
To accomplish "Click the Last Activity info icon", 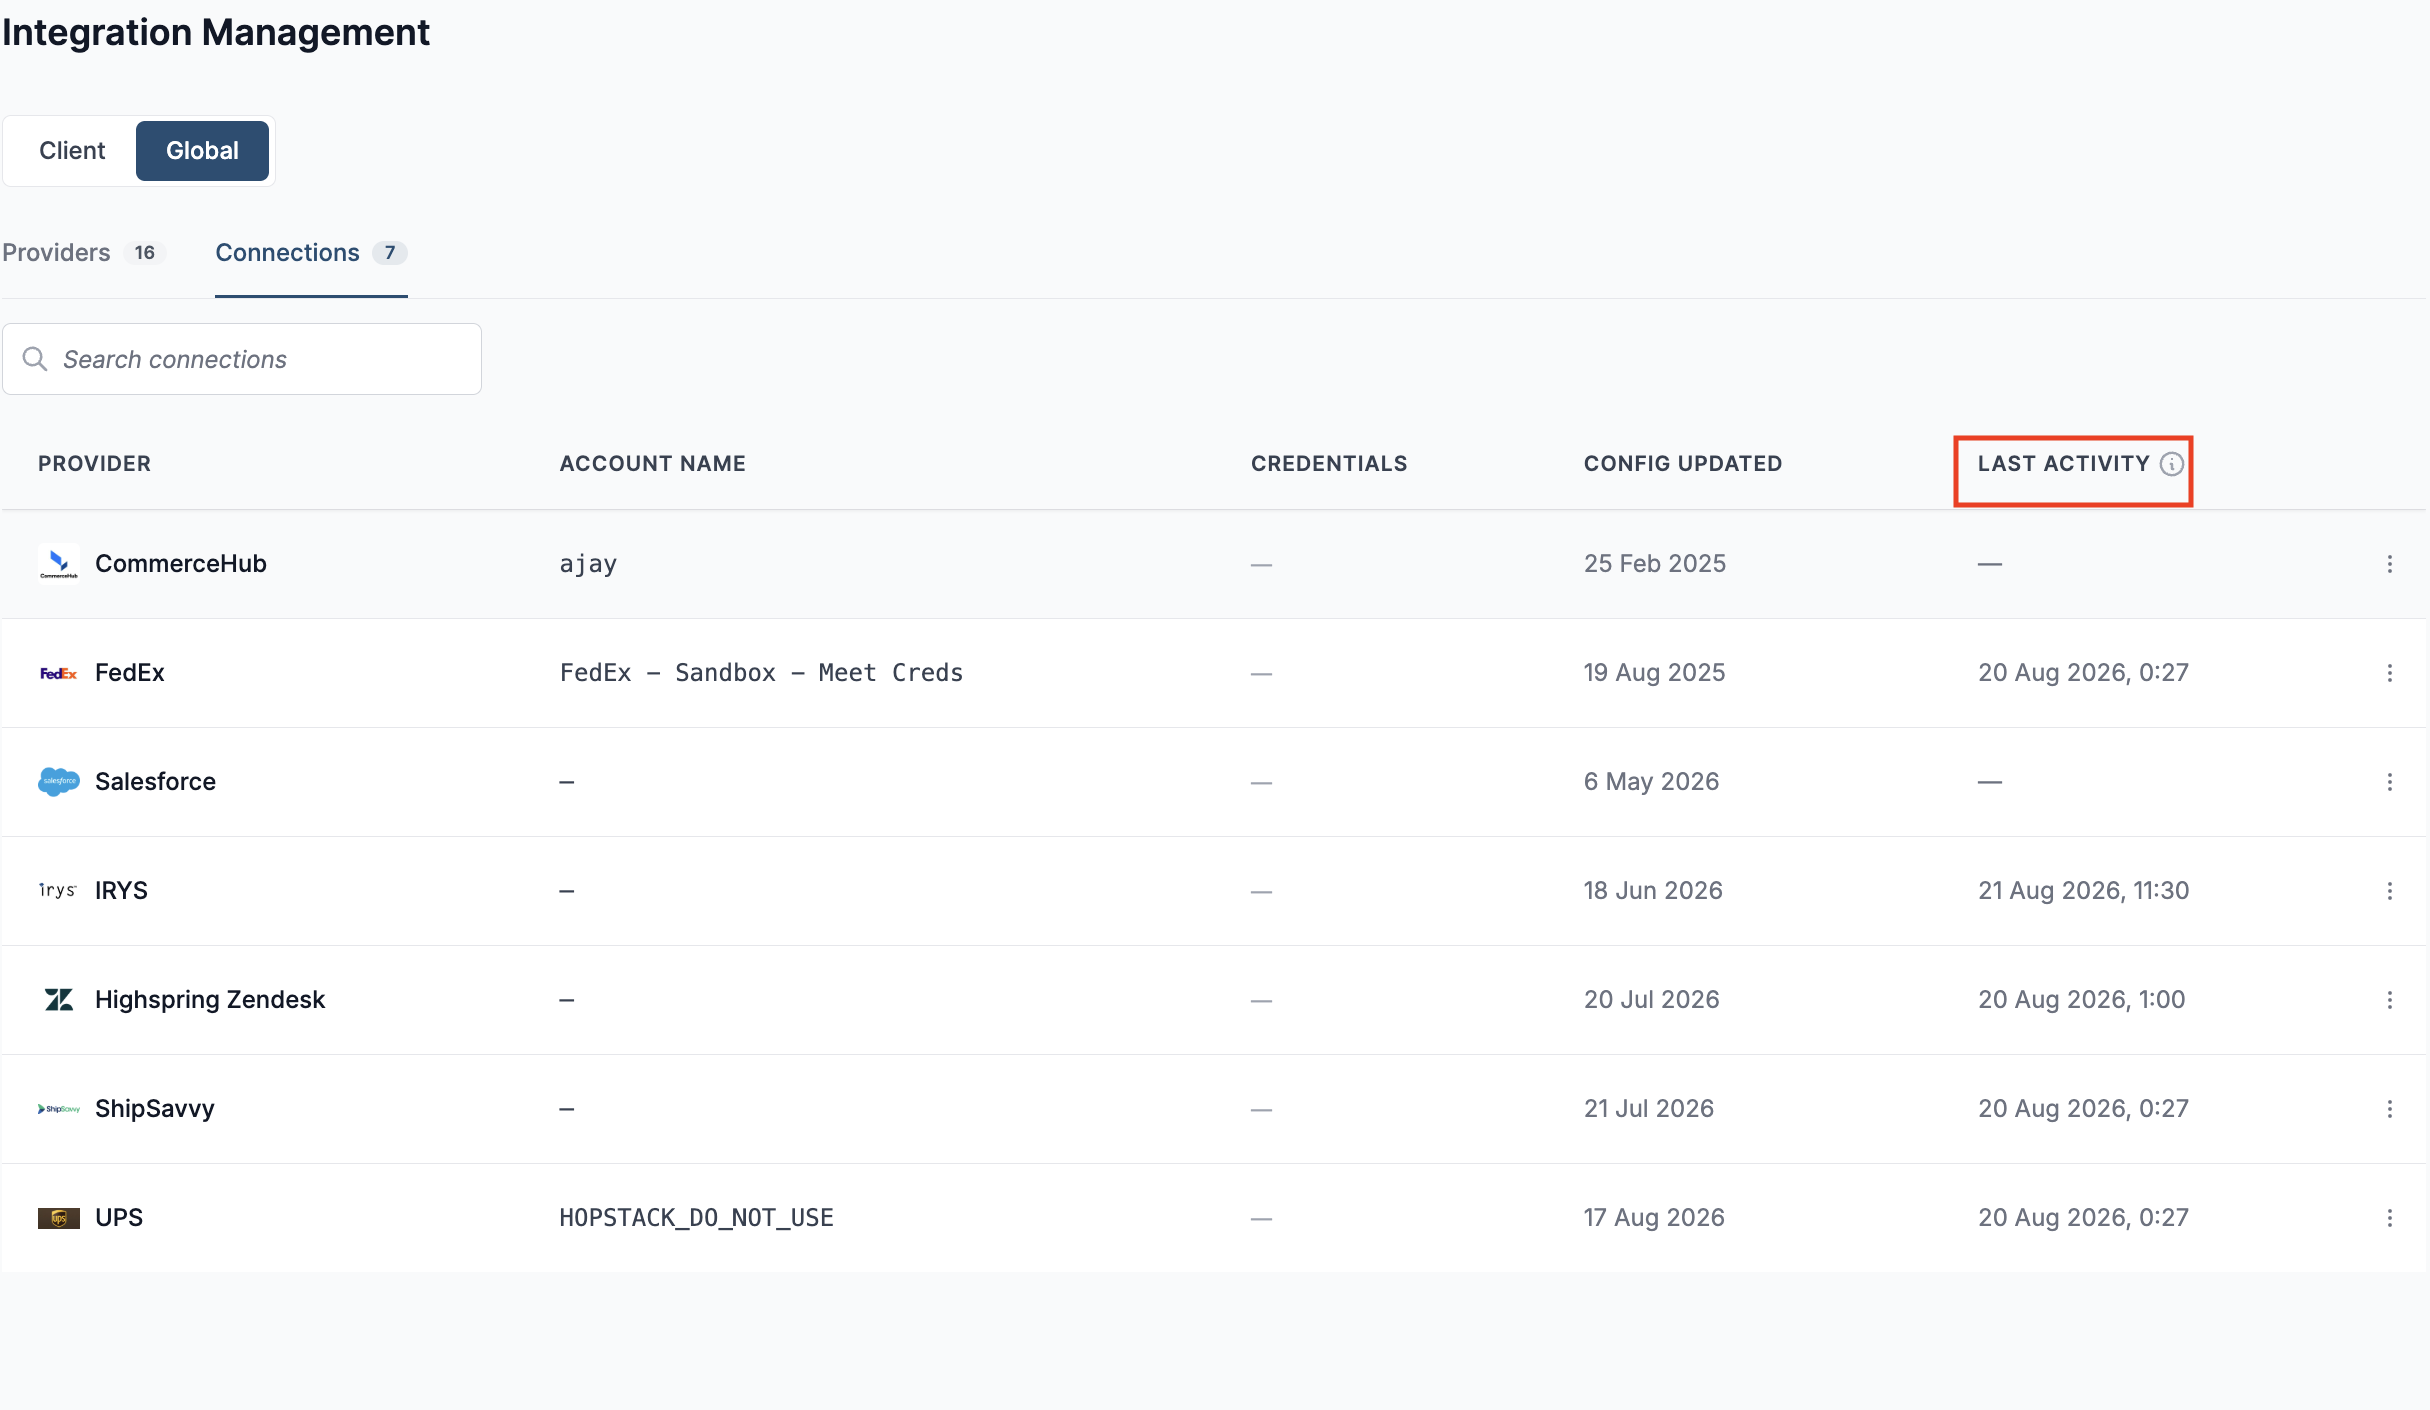I will 2171,464.
